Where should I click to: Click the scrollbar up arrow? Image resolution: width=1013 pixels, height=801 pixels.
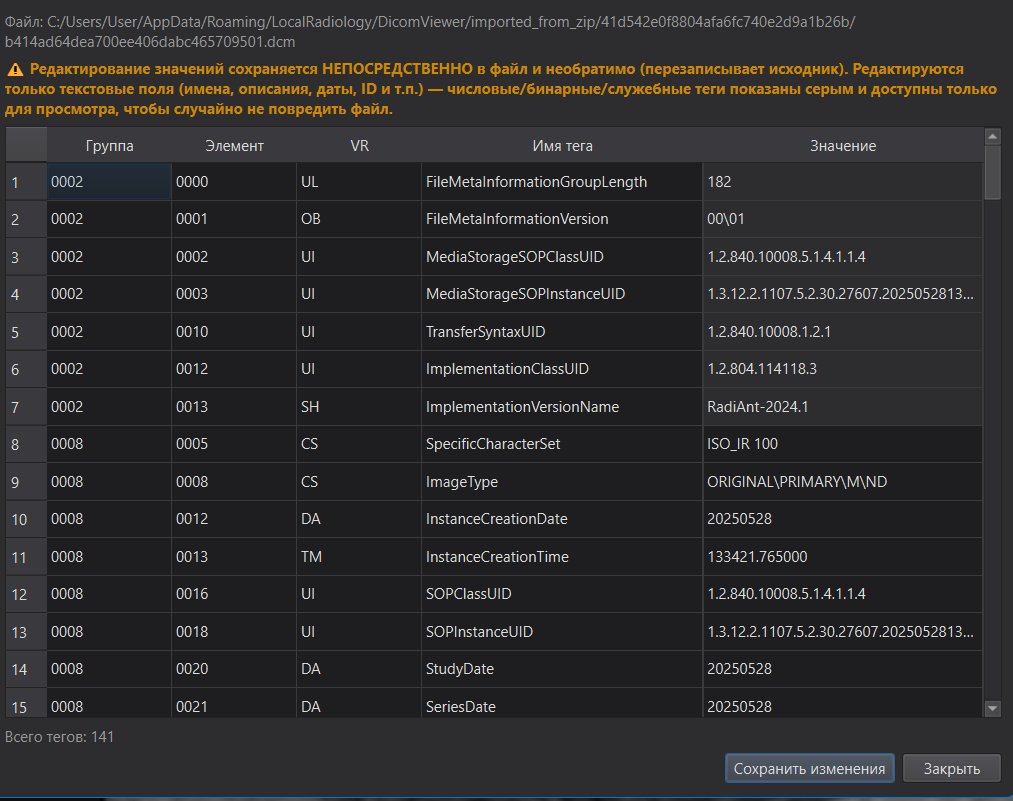click(992, 136)
